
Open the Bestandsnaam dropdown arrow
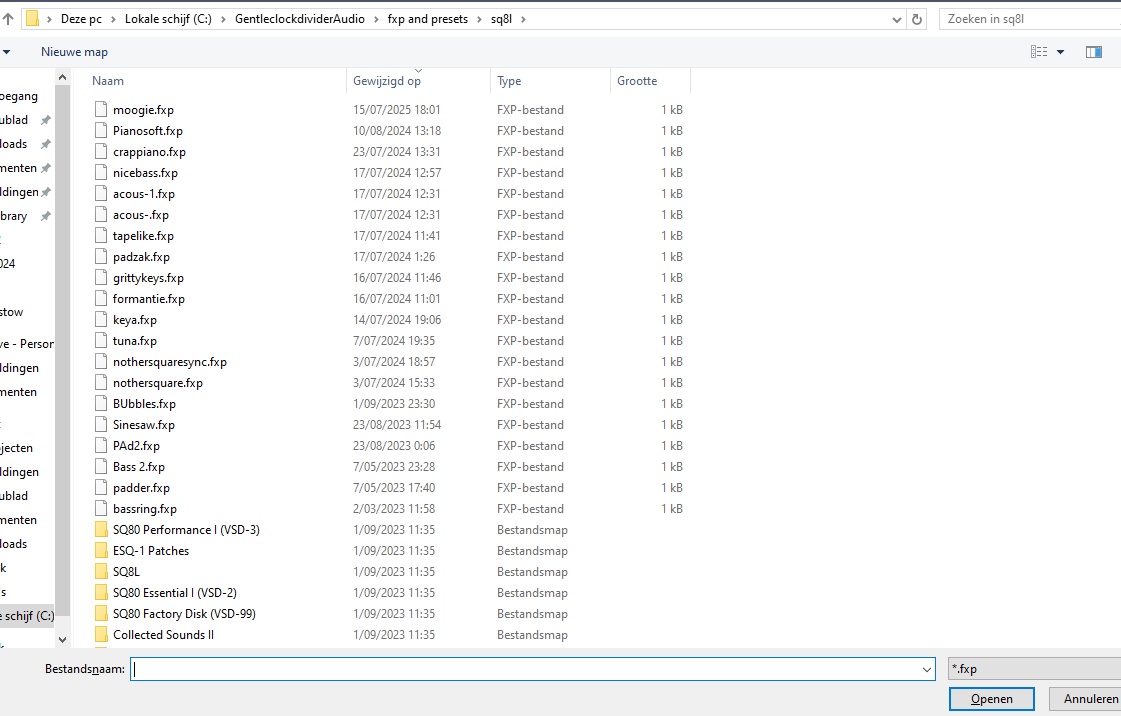[927, 670]
